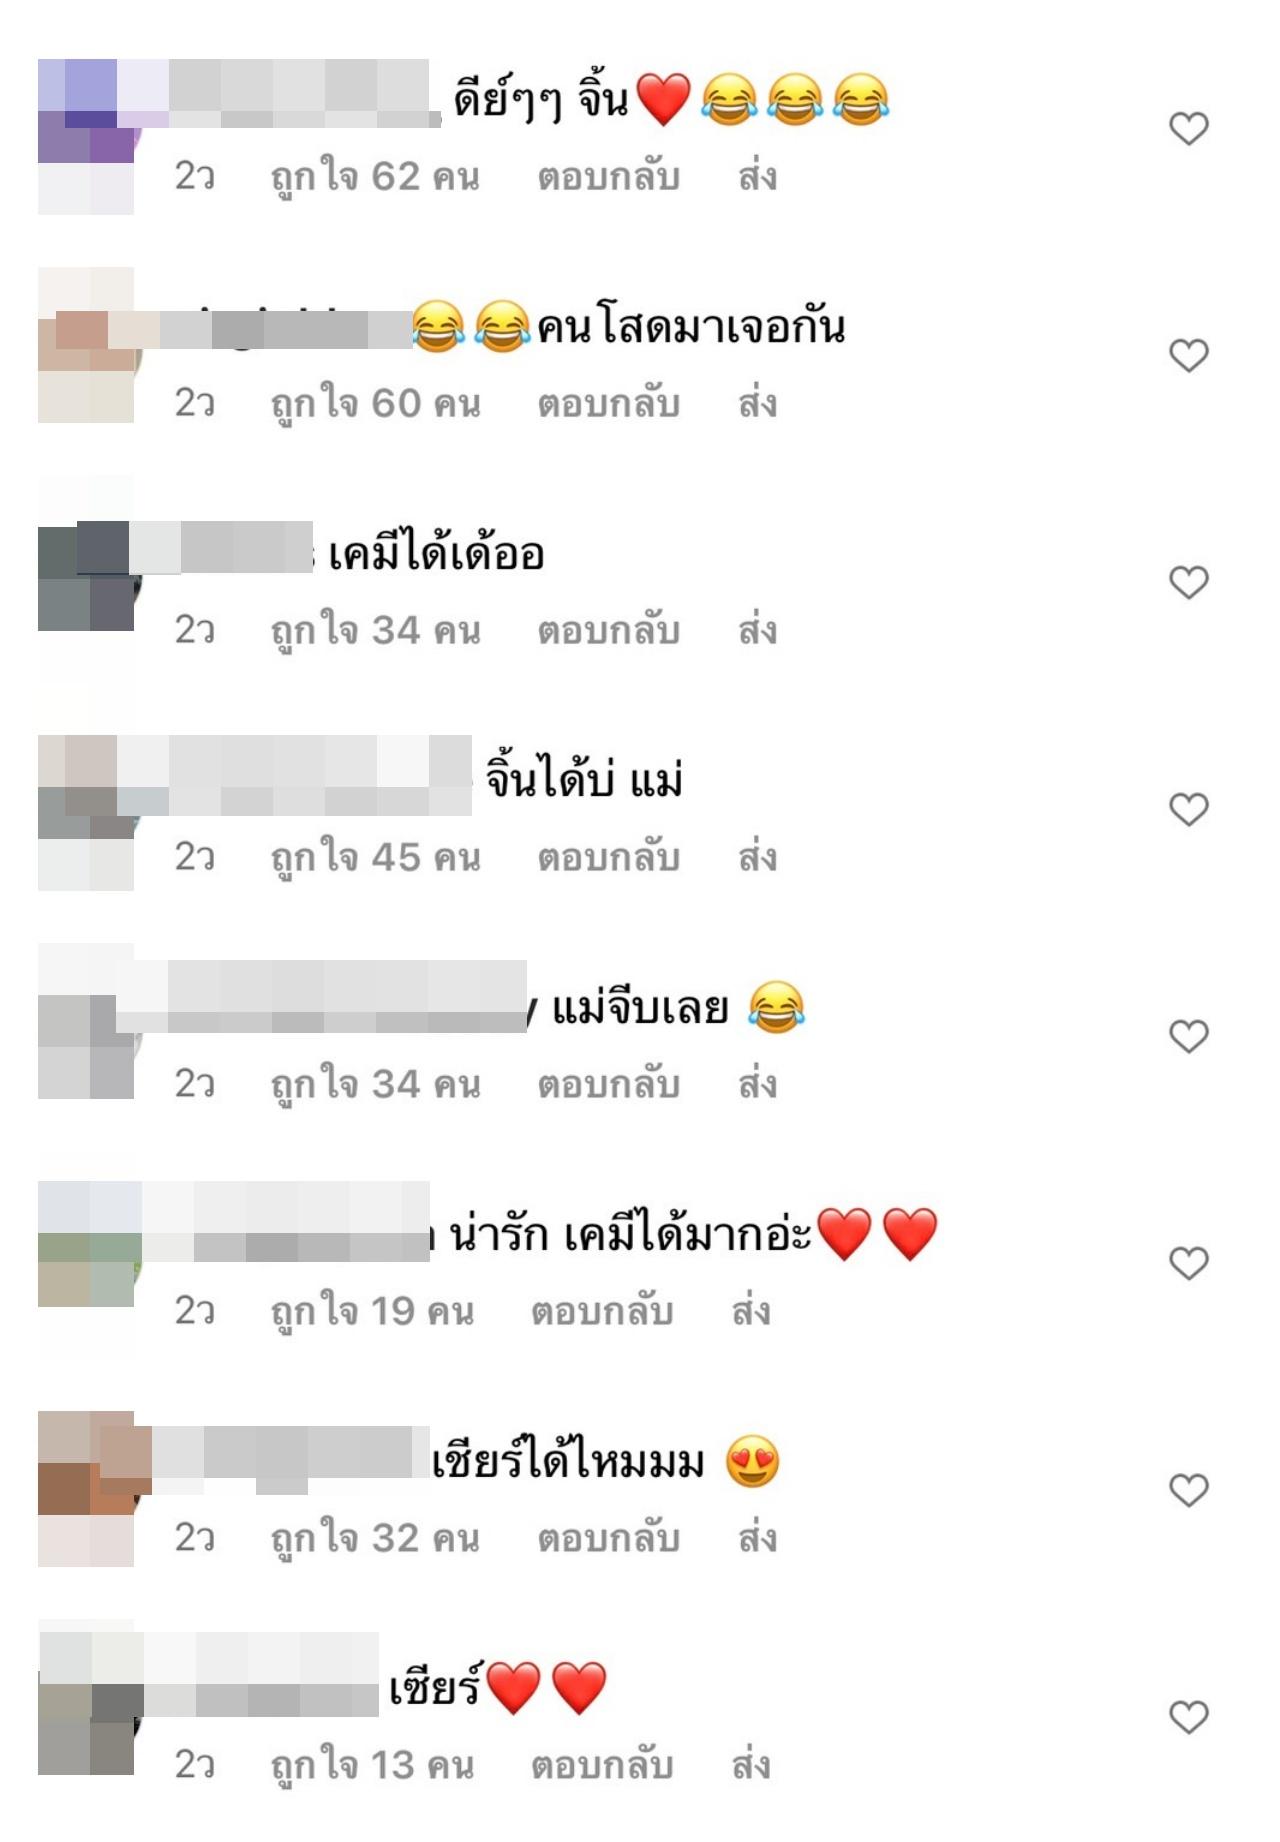Viewport: 1280px width, 1842px height.
Task: View who liked the 62-likes comment
Action: coord(375,177)
